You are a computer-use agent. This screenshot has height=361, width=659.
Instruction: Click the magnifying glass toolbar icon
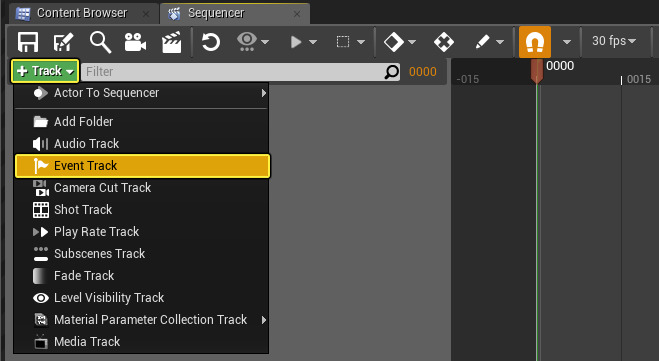(x=100, y=42)
